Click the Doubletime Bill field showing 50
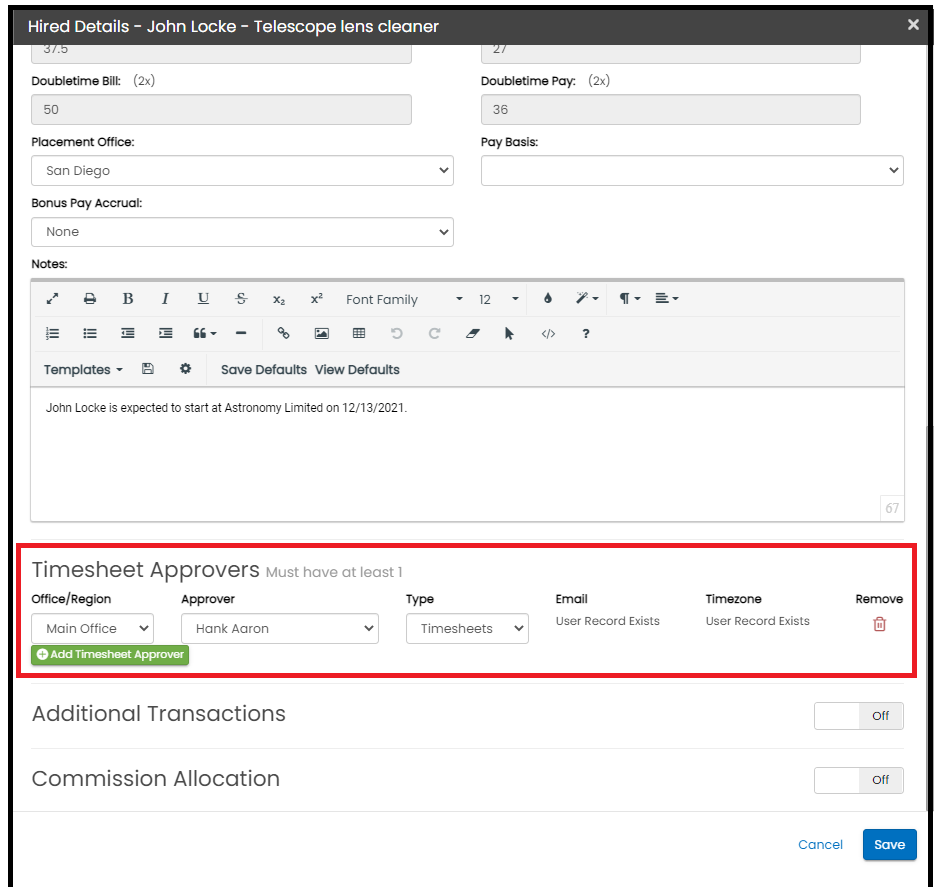The height and width of the screenshot is (887, 947). tap(221, 109)
